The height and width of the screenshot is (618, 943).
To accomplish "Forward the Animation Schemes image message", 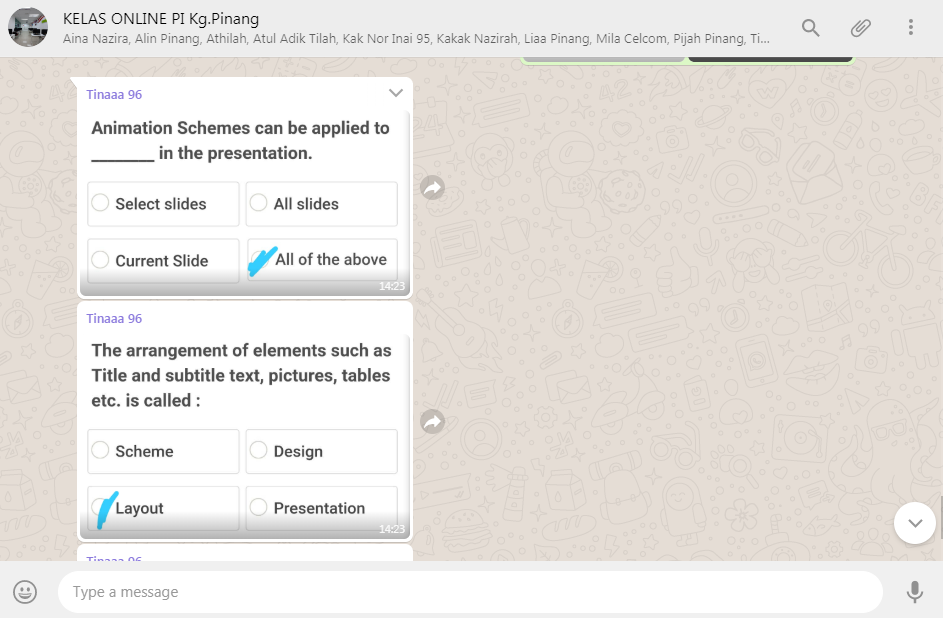I will 432,188.
